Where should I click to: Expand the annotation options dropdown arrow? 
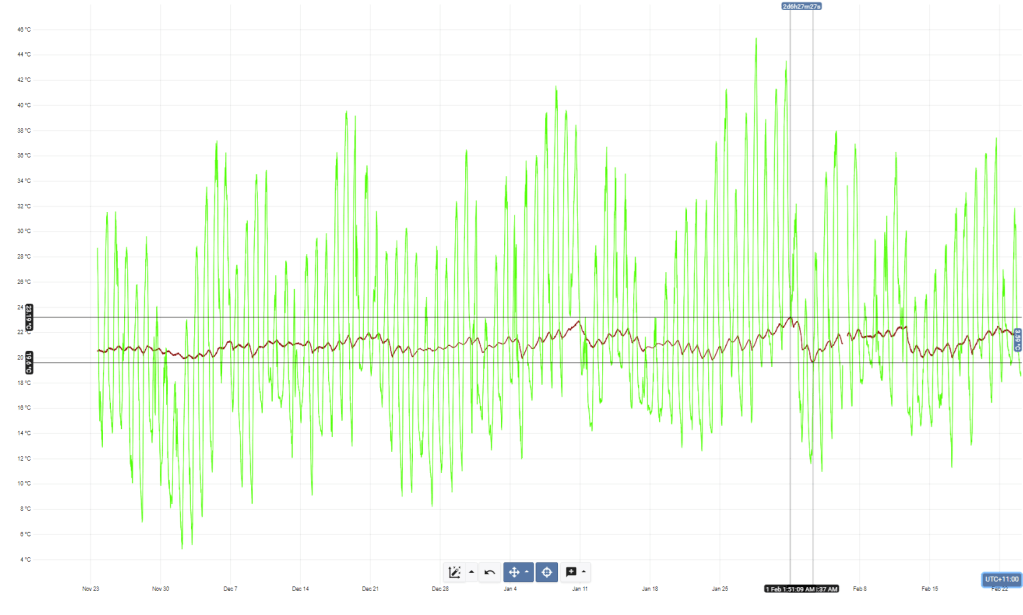(x=584, y=572)
